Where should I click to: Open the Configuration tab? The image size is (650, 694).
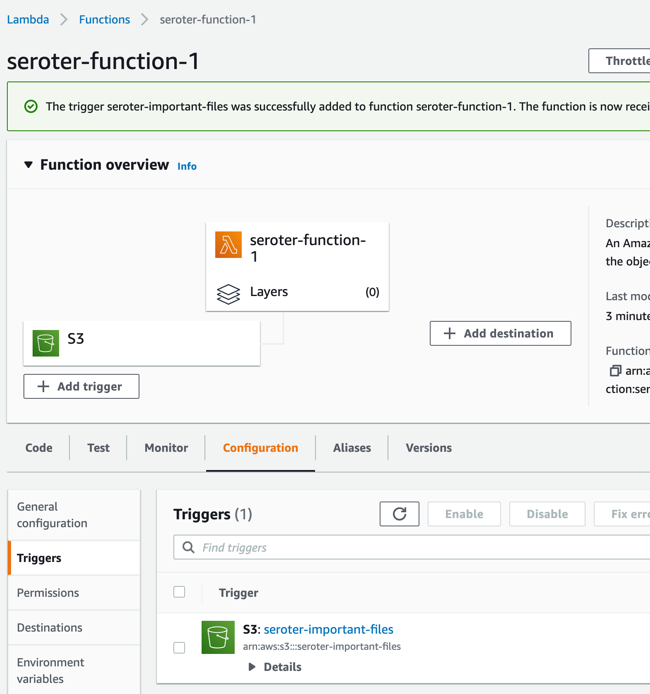260,448
